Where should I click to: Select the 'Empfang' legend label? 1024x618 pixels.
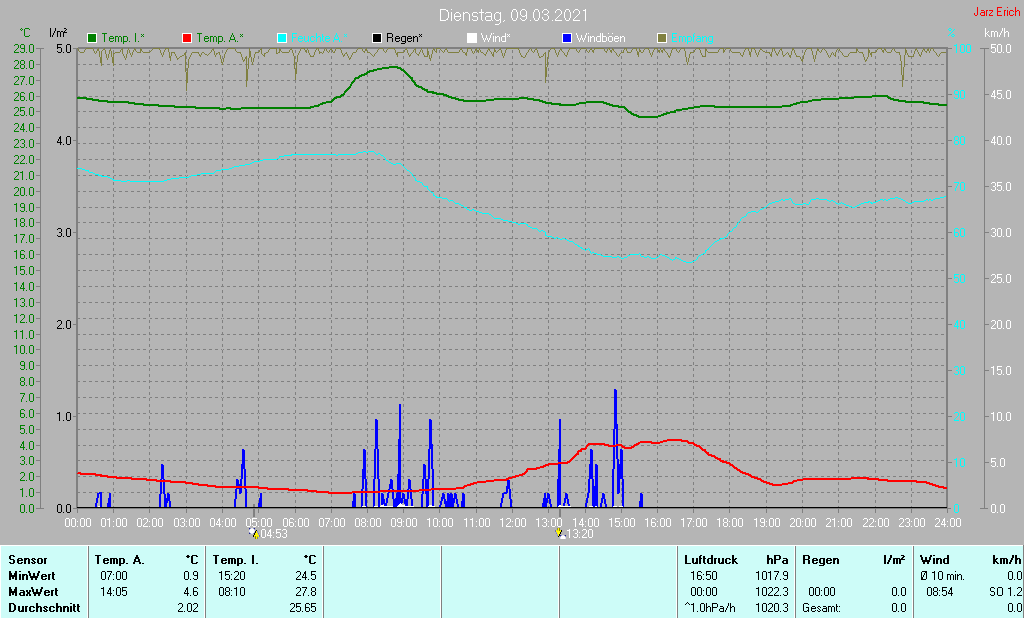point(692,39)
